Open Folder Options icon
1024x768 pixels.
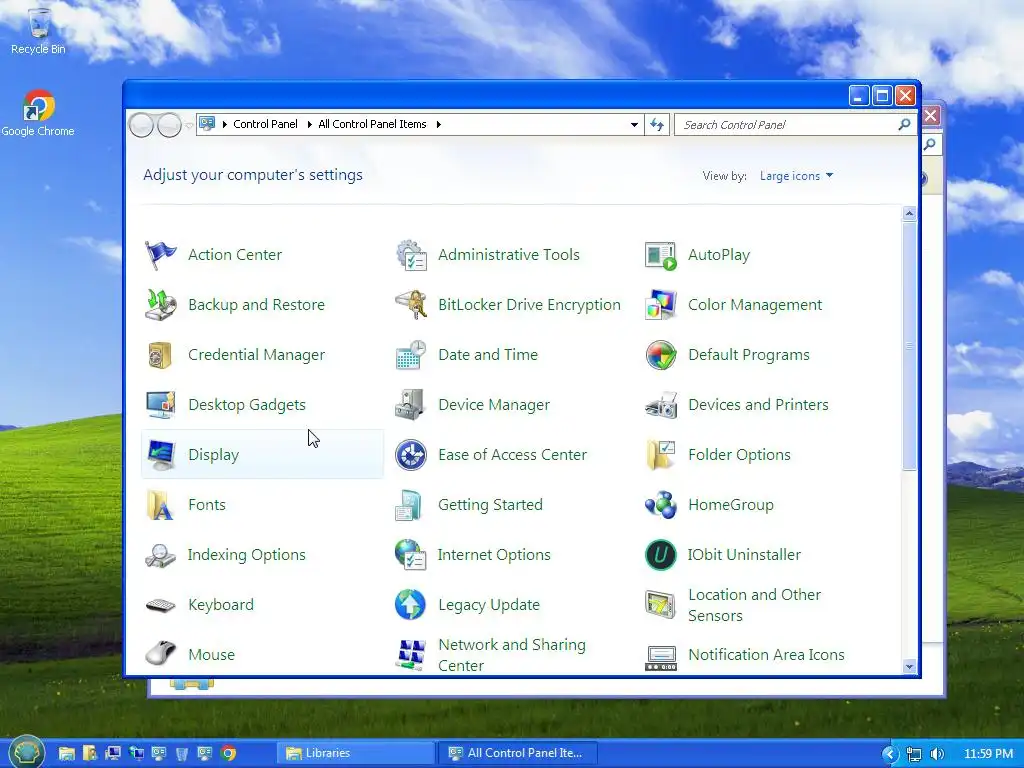click(661, 455)
